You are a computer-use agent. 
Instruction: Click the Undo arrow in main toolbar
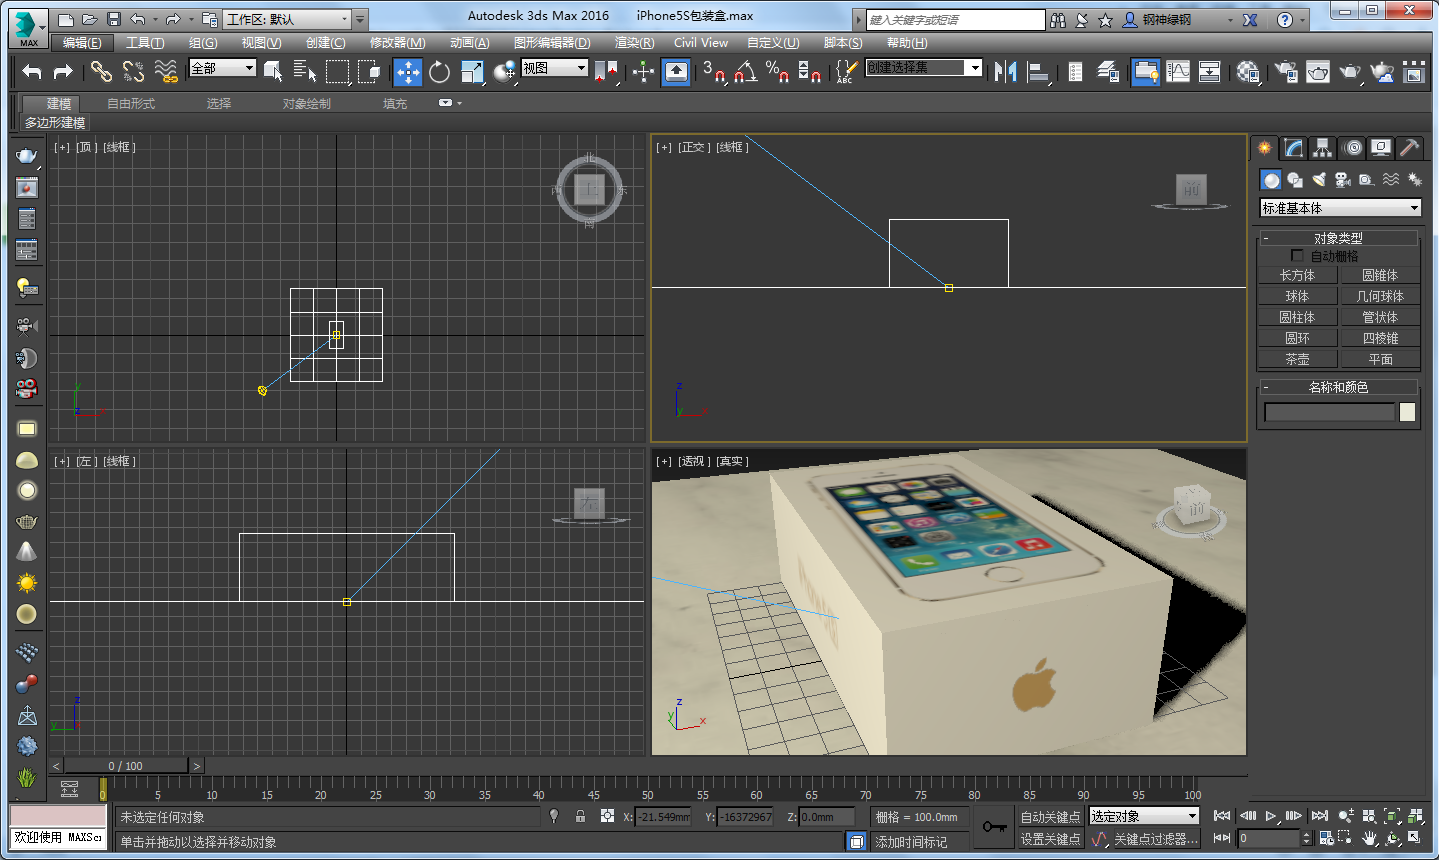point(32,71)
